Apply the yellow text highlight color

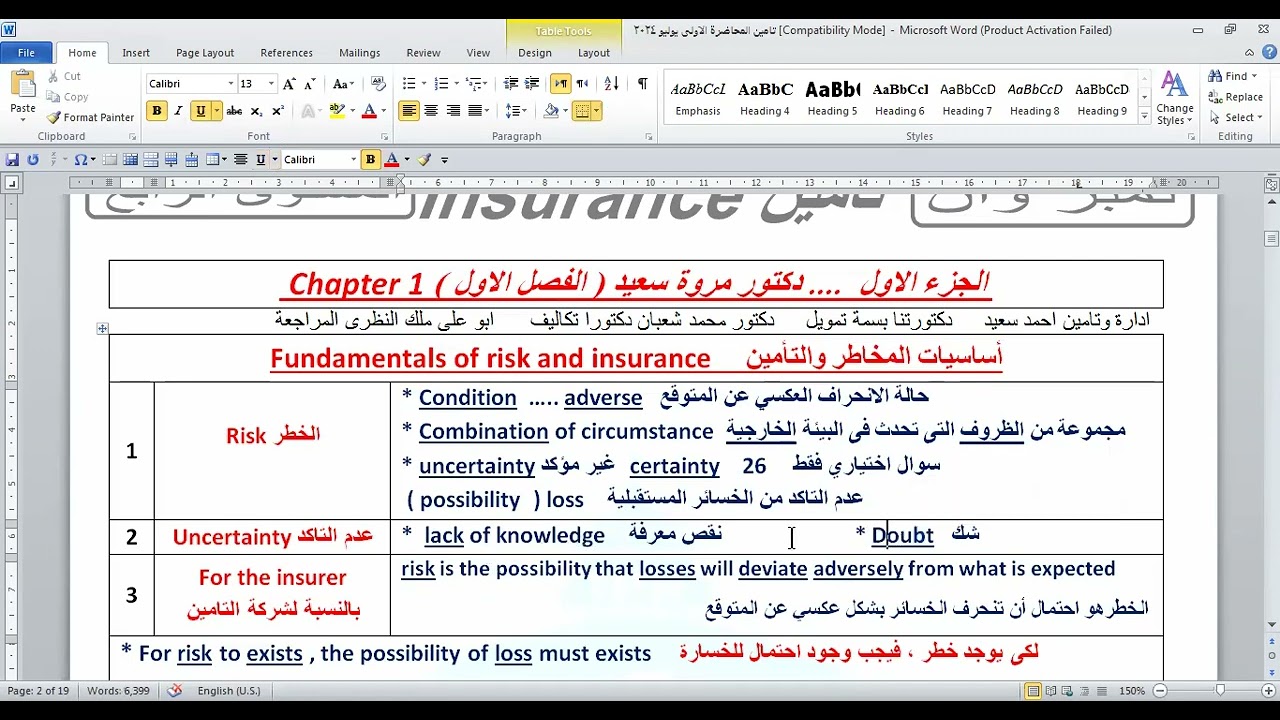(x=337, y=111)
